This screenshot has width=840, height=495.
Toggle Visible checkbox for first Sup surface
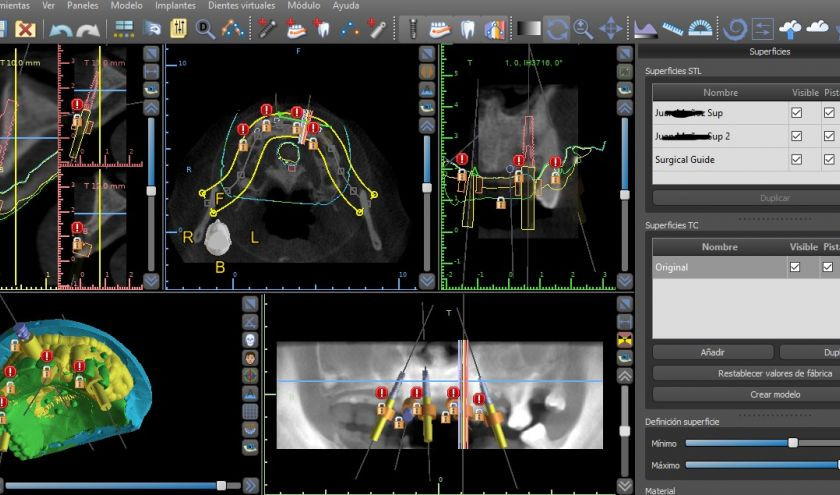click(x=796, y=113)
